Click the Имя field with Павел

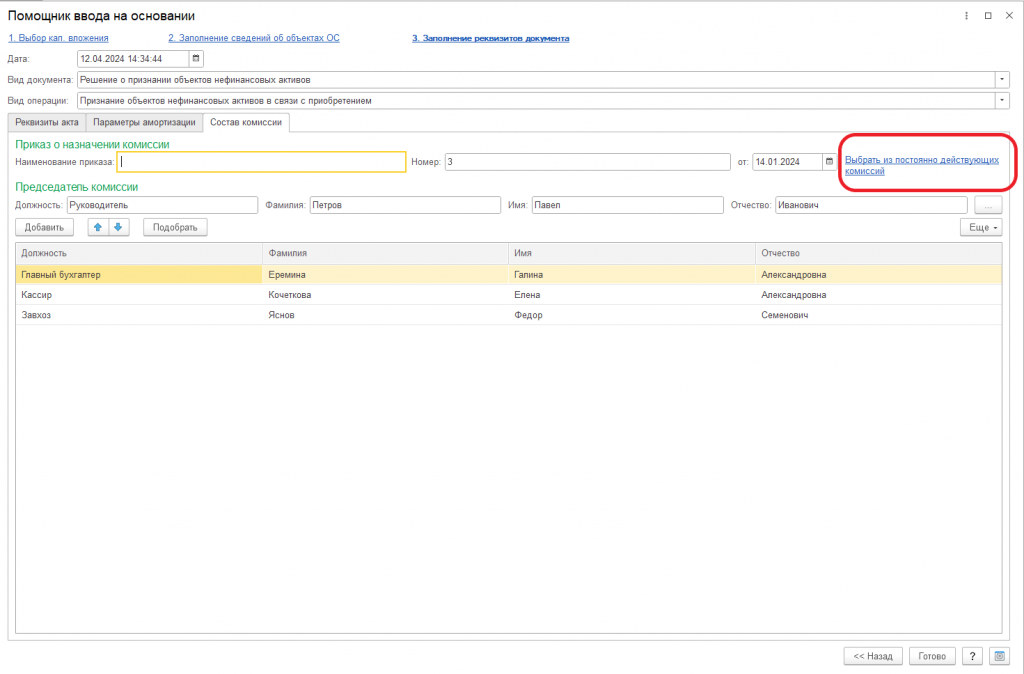point(628,205)
